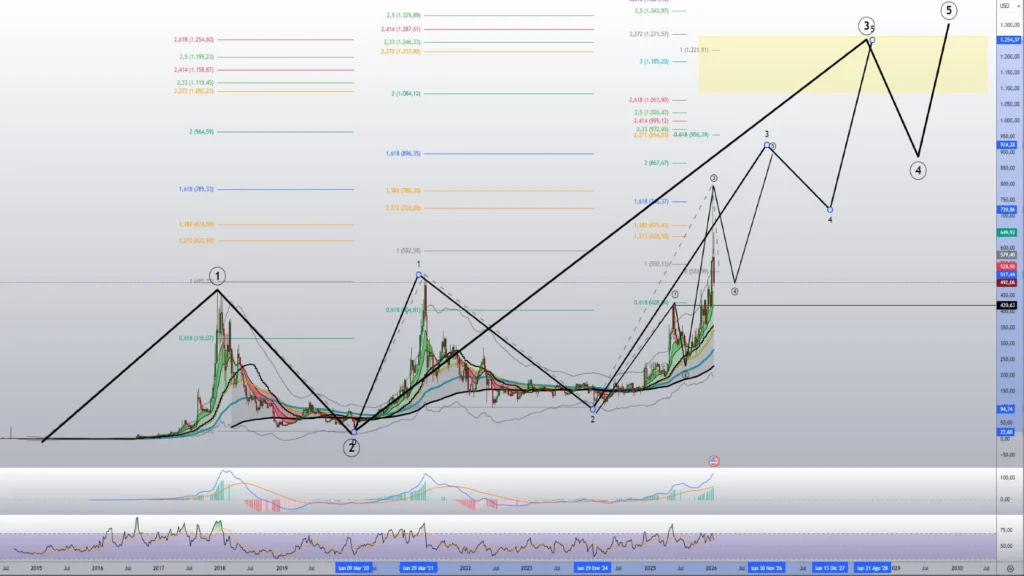This screenshot has width=1024, height=576.
Task: Select the circled 5 wave label
Action: click(x=948, y=10)
